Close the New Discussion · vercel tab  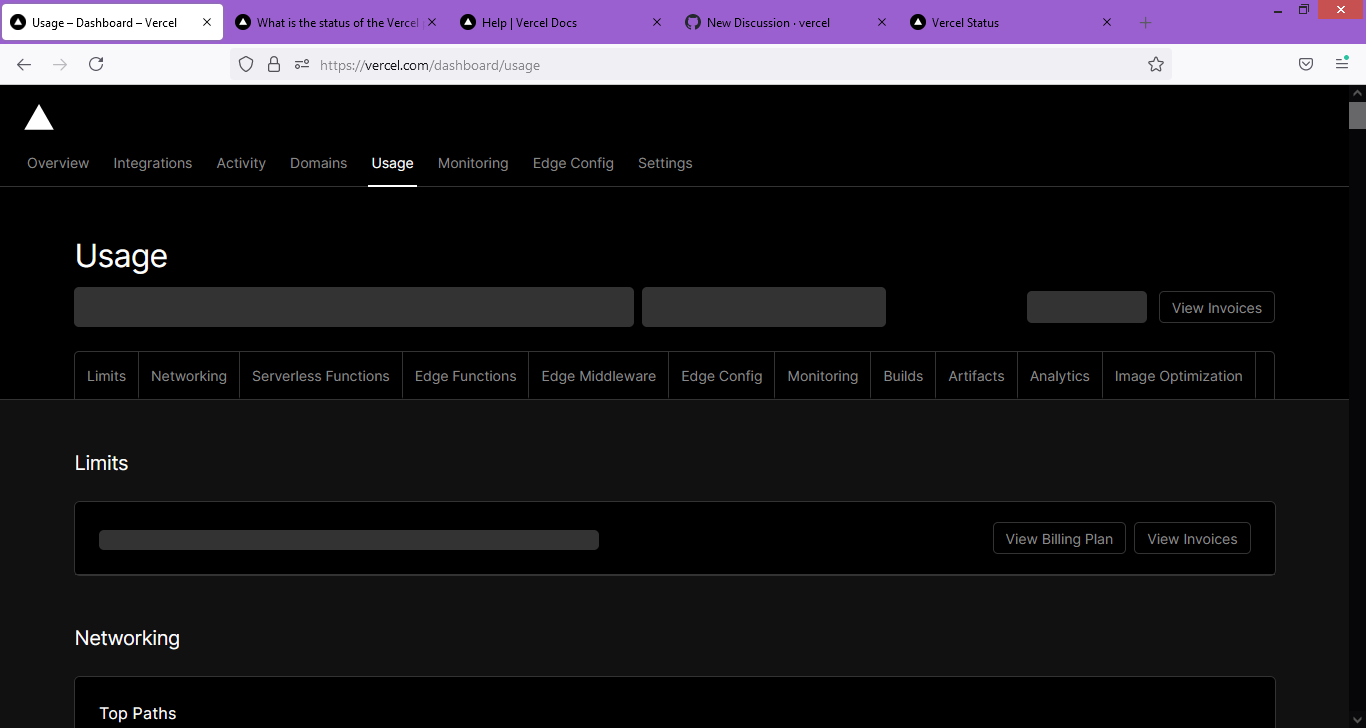[x=882, y=22]
